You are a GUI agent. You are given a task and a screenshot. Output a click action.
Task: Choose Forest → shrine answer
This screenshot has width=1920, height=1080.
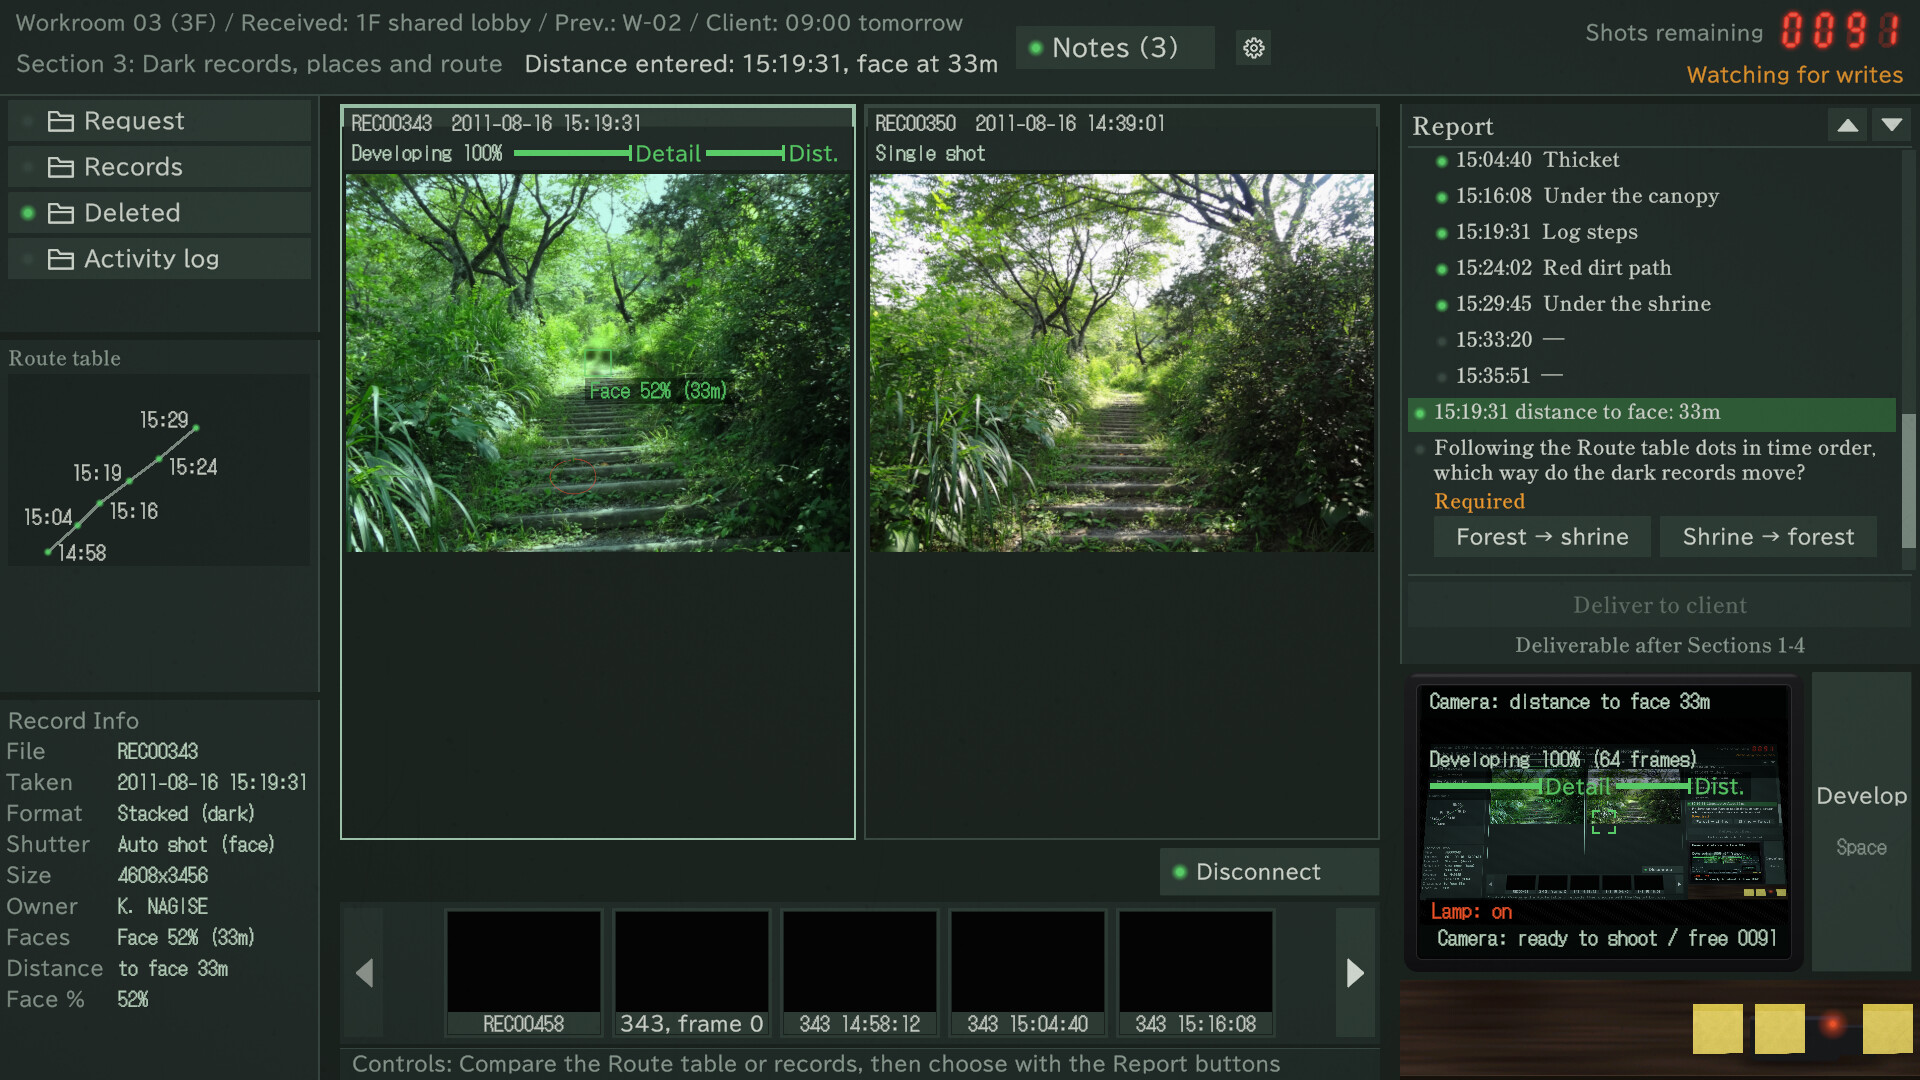1542,537
